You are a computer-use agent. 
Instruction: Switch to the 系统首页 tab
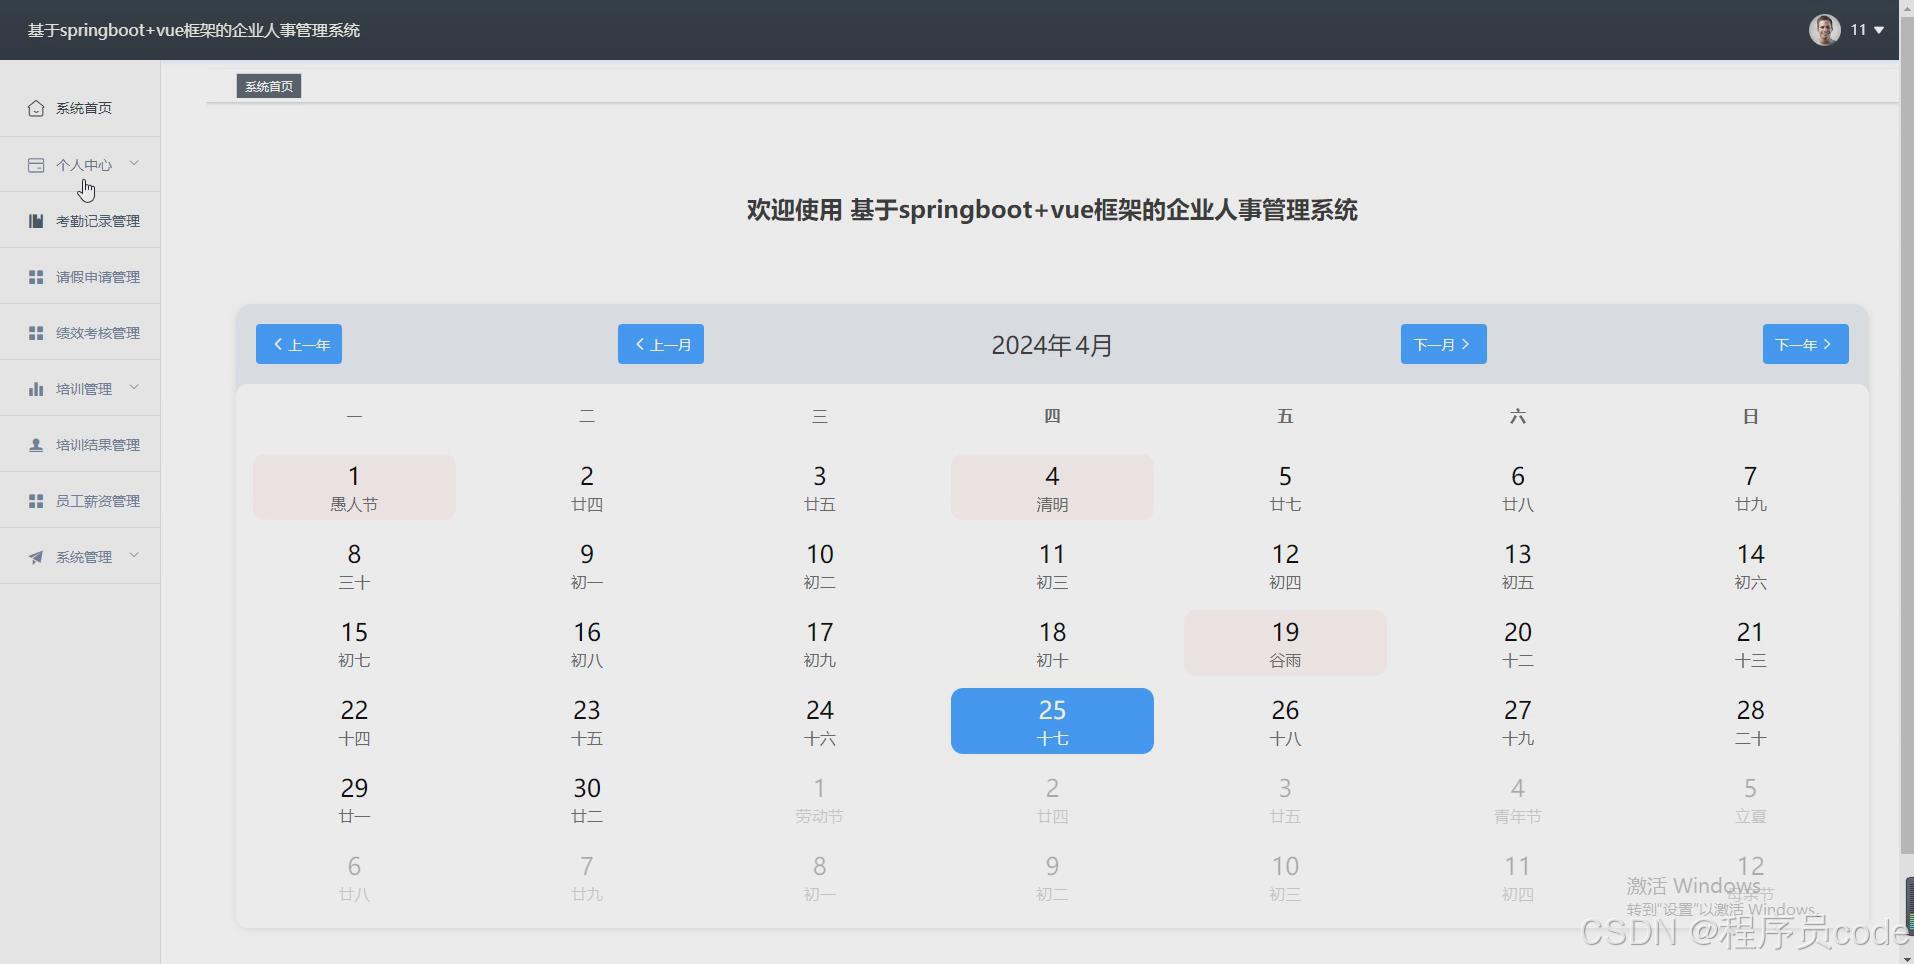267,86
